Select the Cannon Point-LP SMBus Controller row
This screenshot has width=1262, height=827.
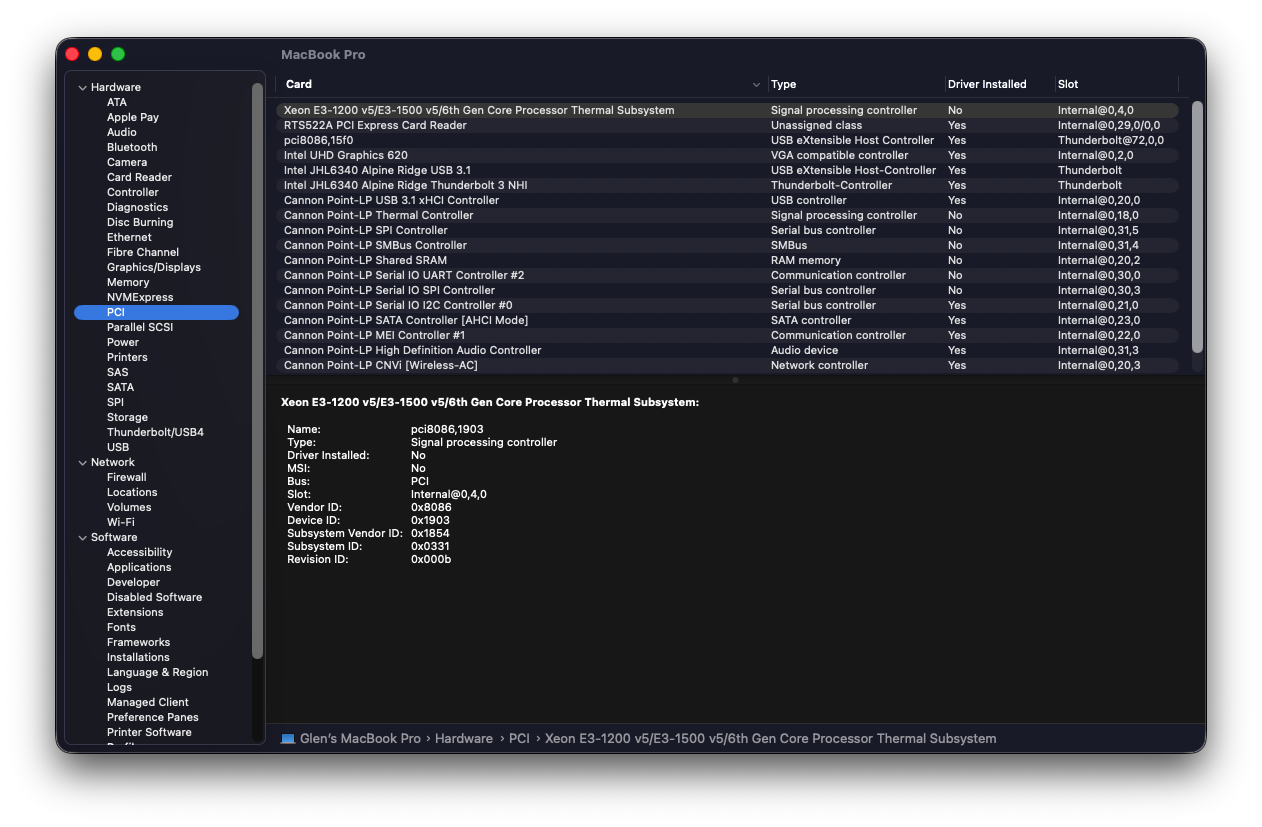pyautogui.click(x=727, y=245)
